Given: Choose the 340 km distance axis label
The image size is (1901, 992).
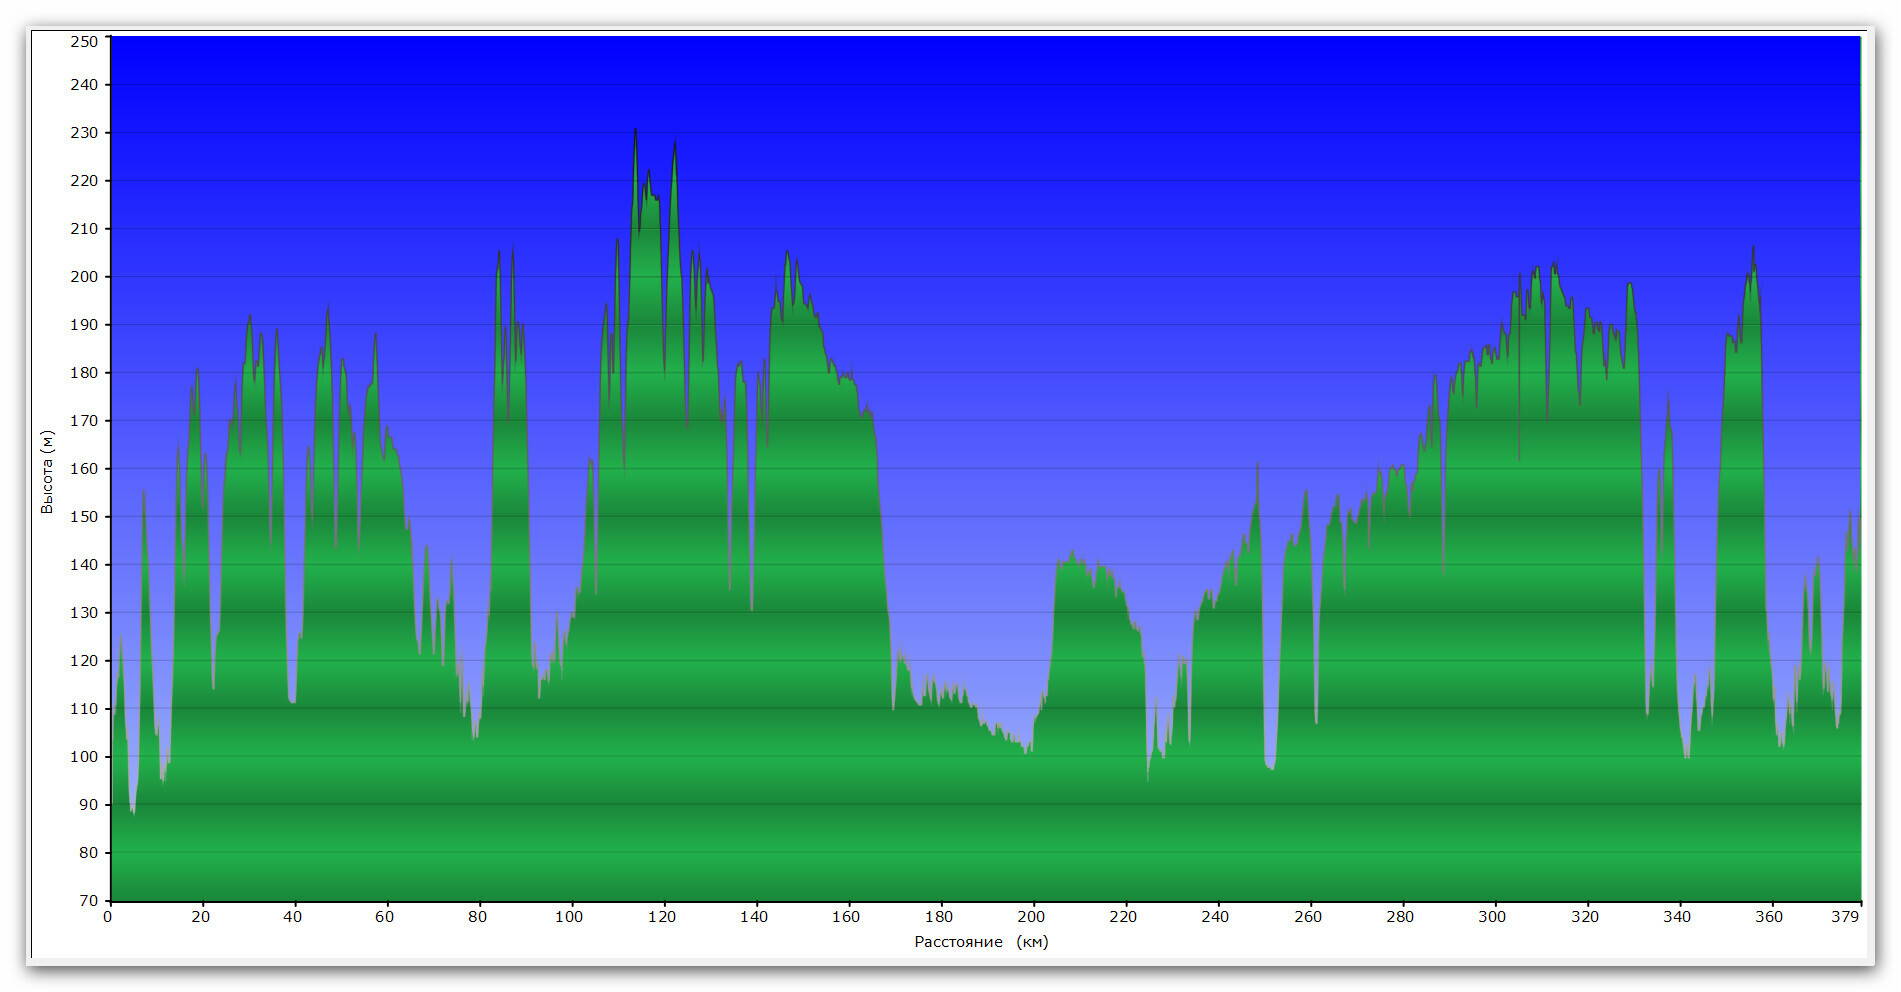Looking at the screenshot, I should pos(1677,917).
